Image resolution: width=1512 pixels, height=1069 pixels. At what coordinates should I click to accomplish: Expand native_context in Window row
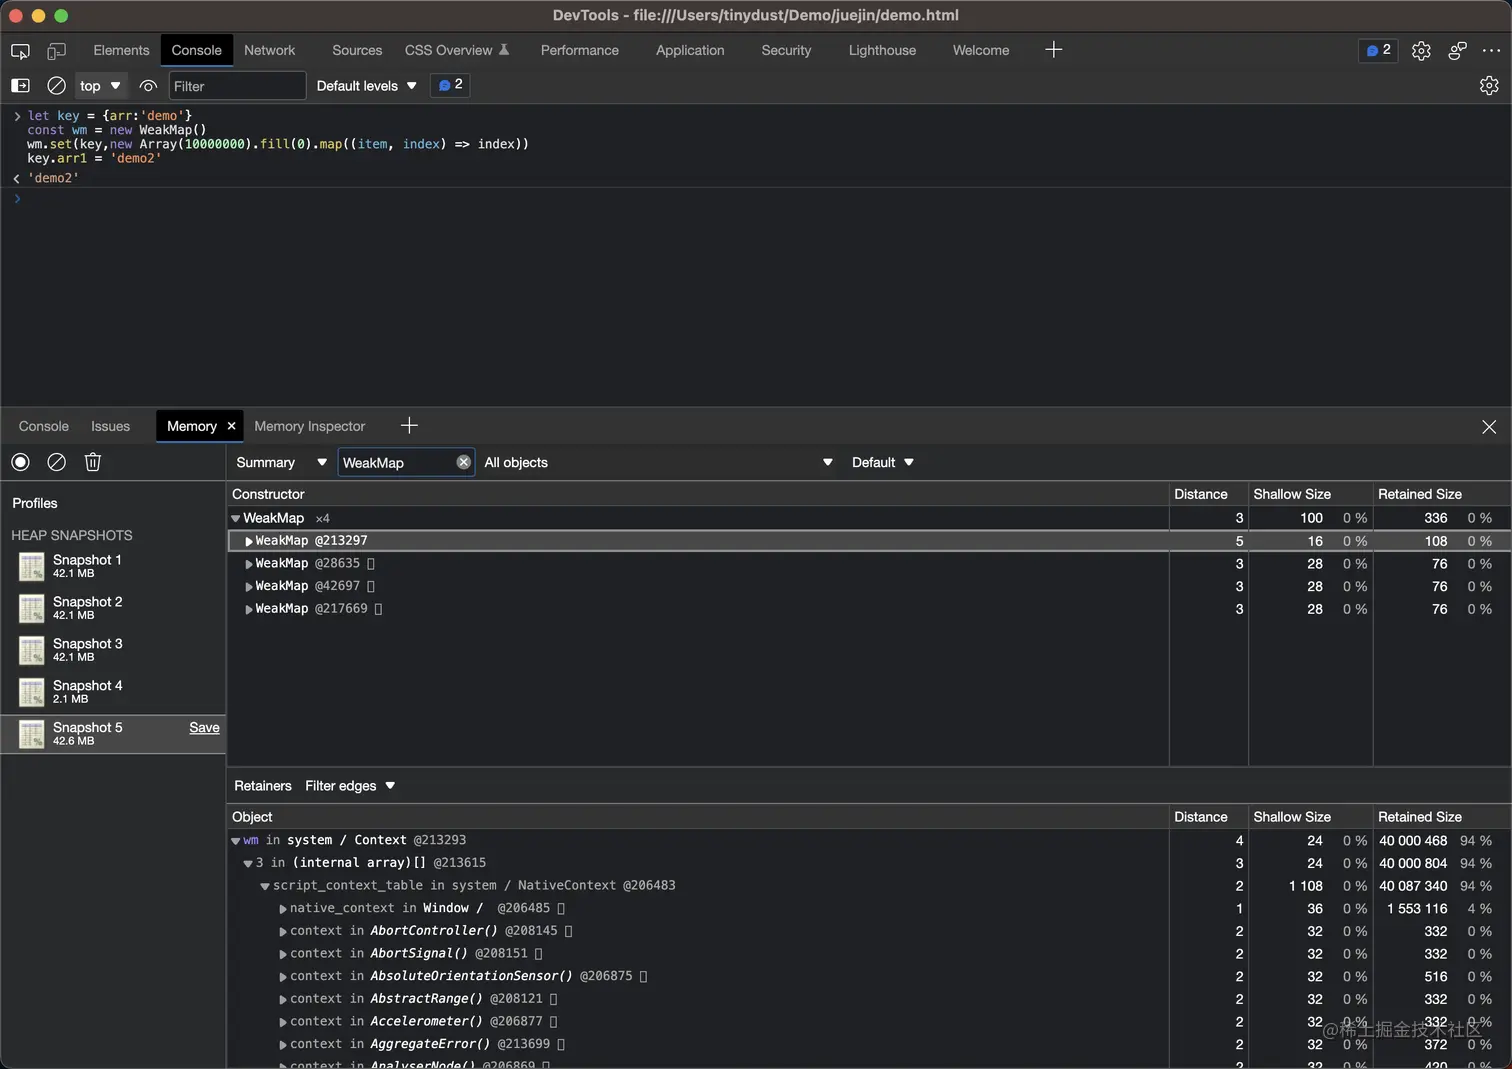[x=283, y=909]
